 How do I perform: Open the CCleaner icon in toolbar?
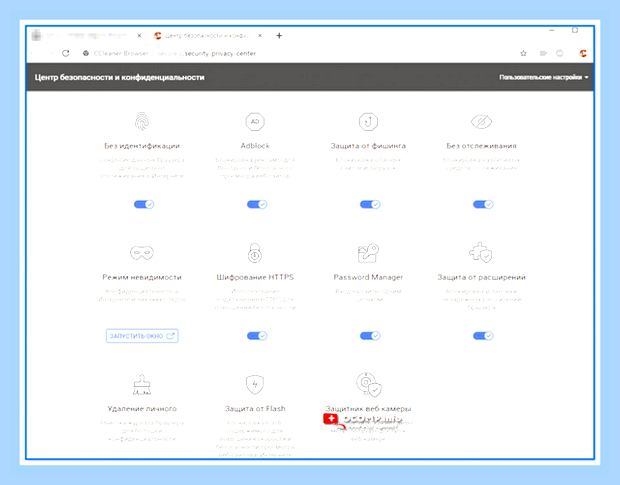pyautogui.click(x=583, y=53)
